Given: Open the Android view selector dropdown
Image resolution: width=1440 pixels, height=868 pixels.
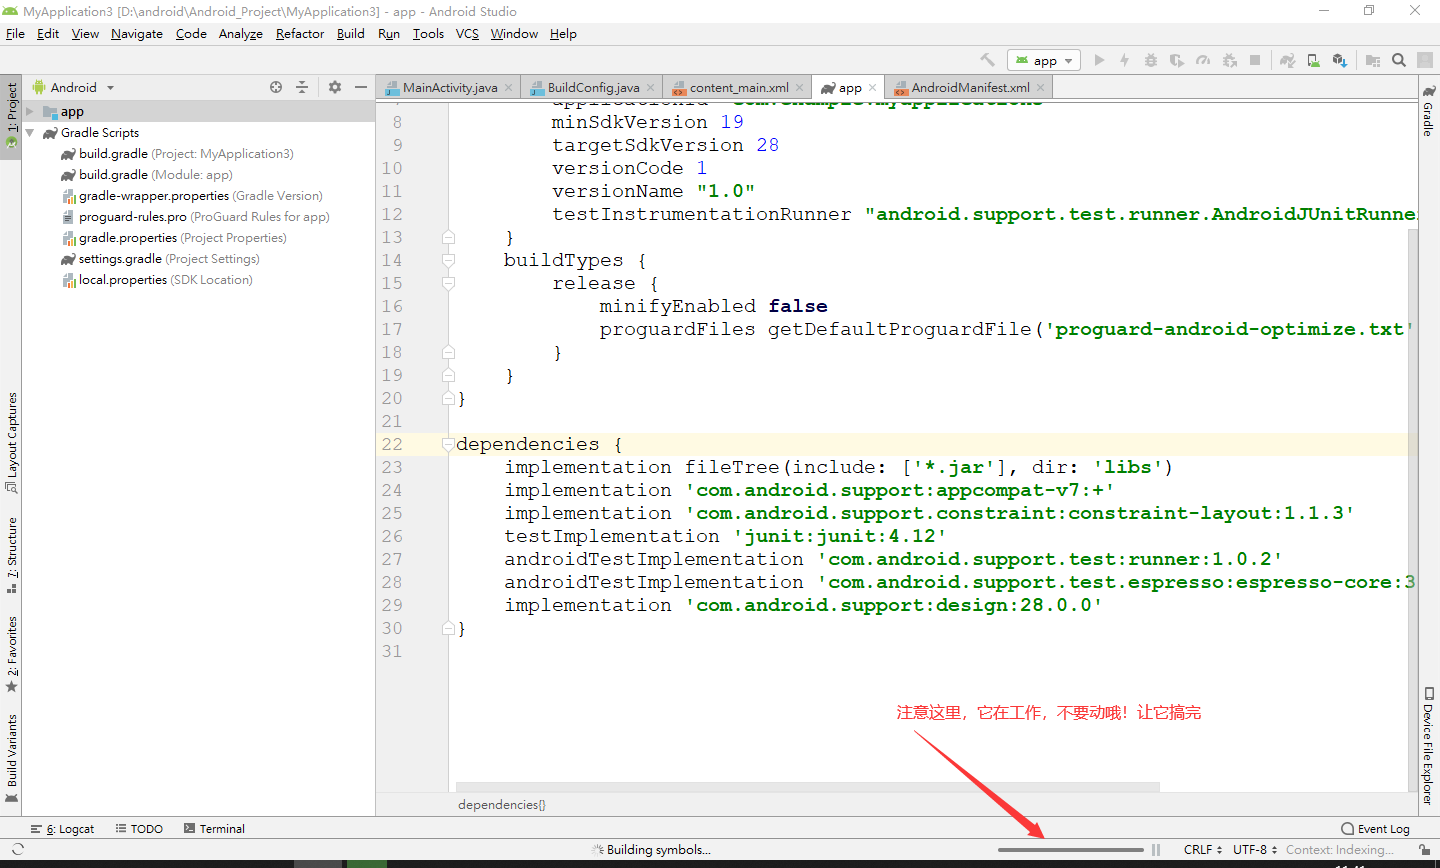Looking at the screenshot, I should [74, 87].
